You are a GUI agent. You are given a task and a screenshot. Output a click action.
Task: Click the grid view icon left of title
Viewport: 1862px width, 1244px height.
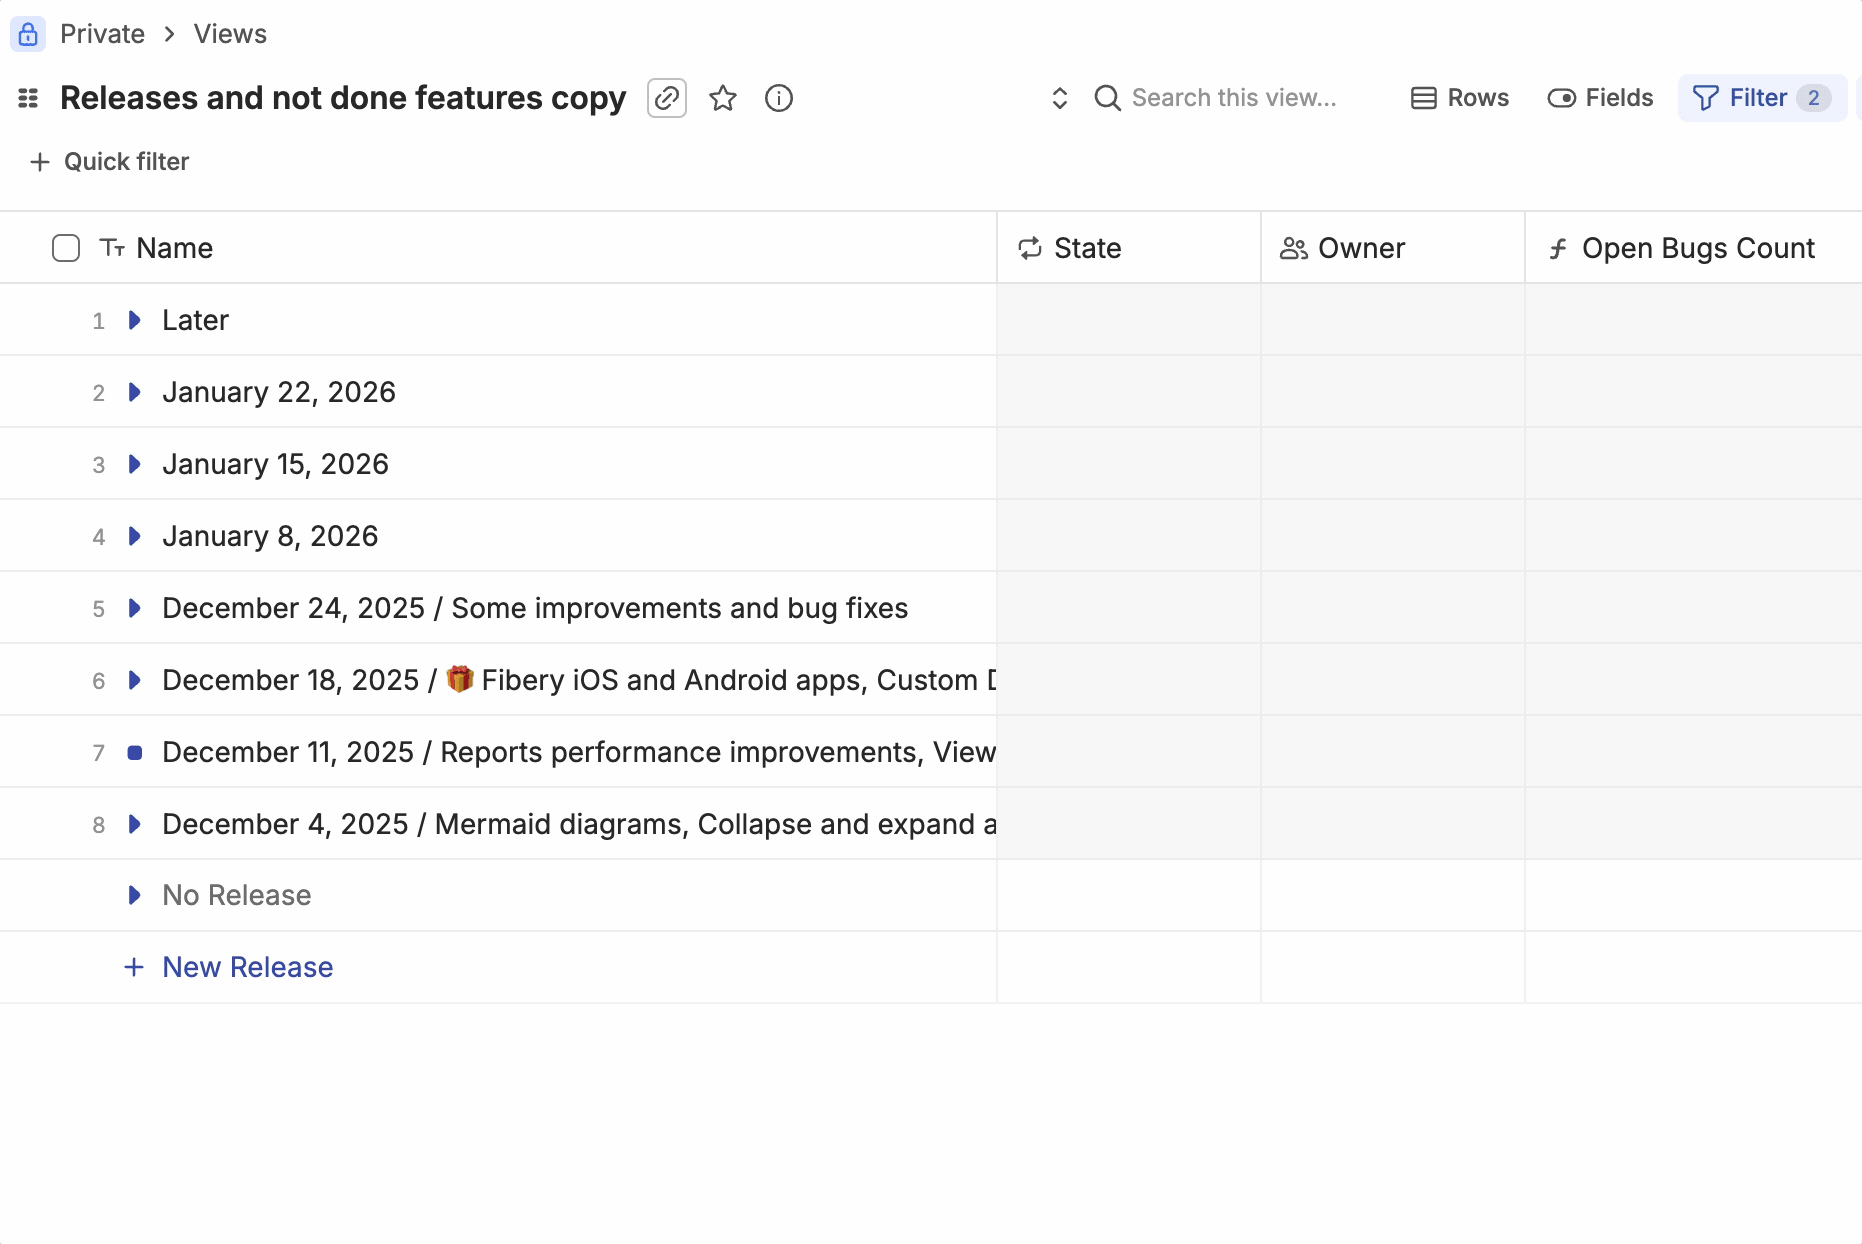28,98
